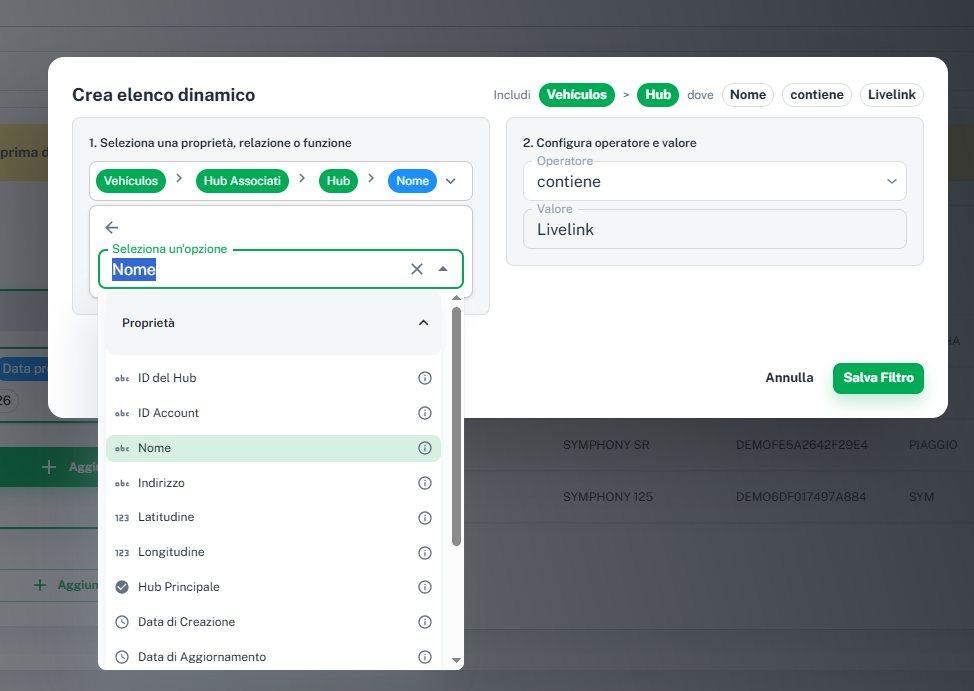Screen dimensions: 974x691
Task: Click the Salva Filtro button
Action: (x=878, y=378)
